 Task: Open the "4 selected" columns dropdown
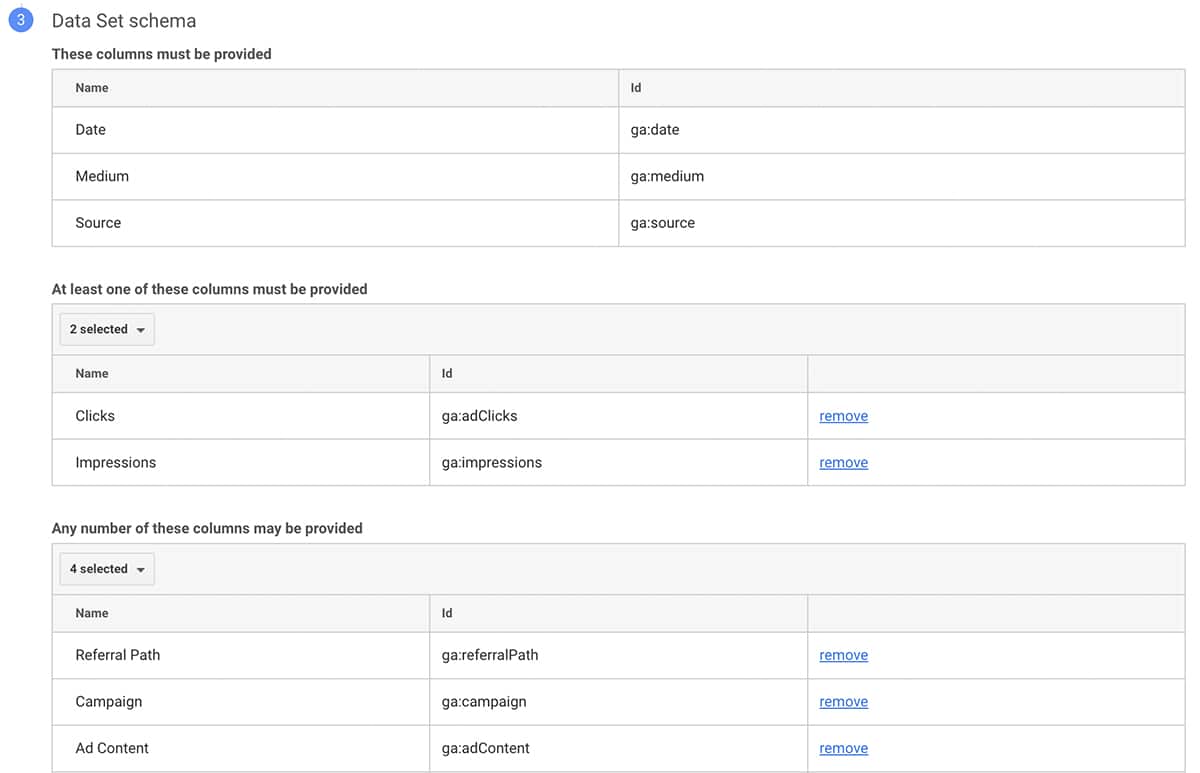click(x=107, y=569)
